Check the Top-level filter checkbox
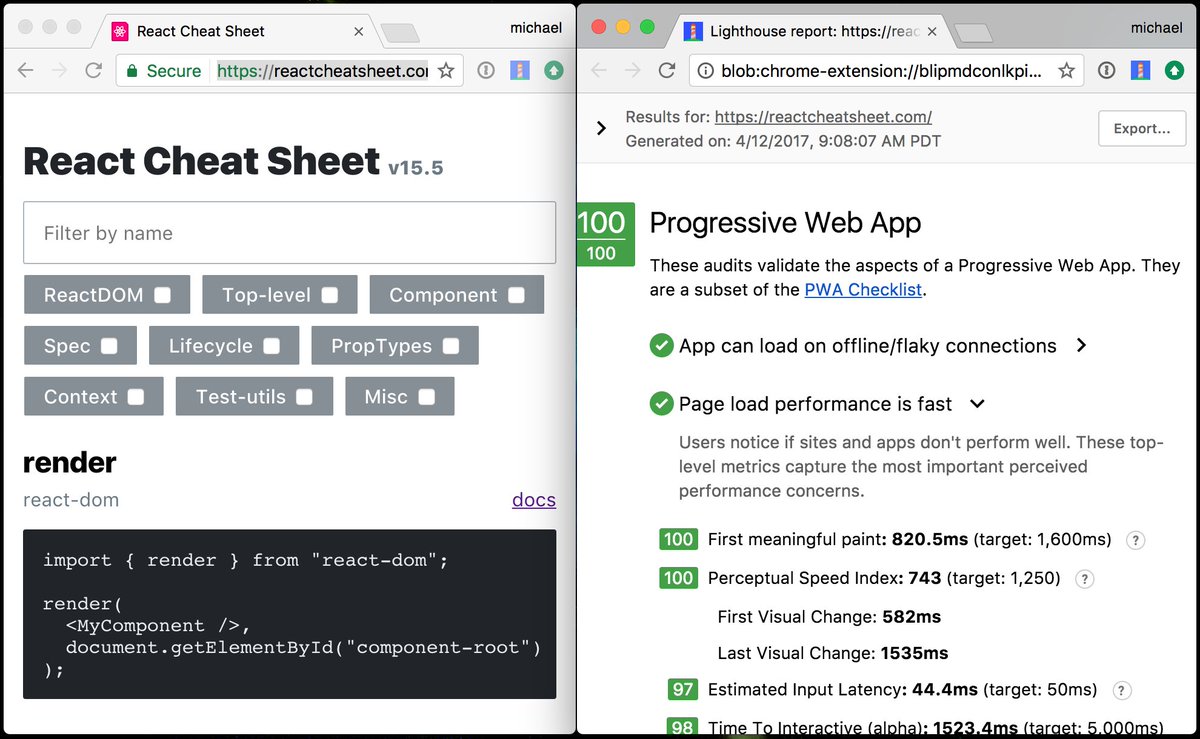1200x739 pixels. [329, 295]
